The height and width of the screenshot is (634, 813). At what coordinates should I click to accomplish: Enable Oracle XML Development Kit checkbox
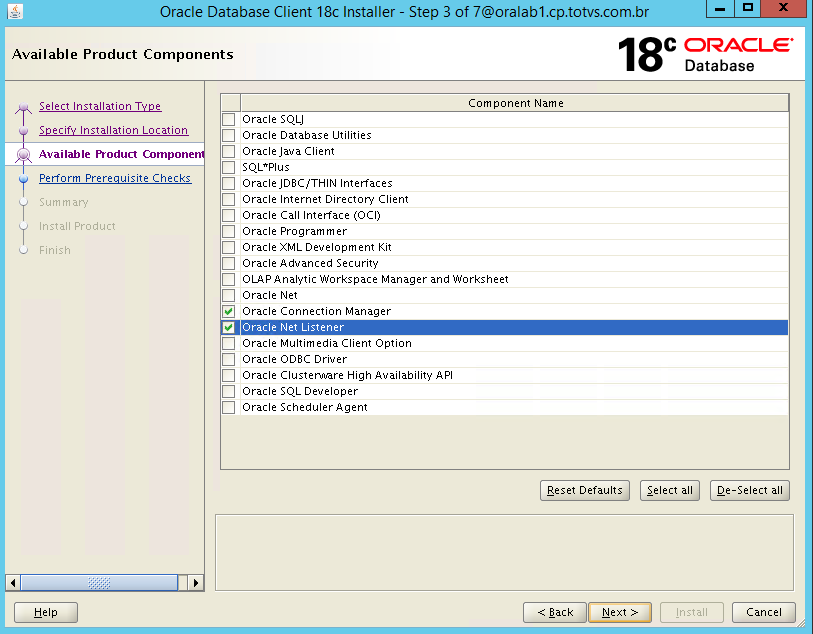(x=229, y=247)
